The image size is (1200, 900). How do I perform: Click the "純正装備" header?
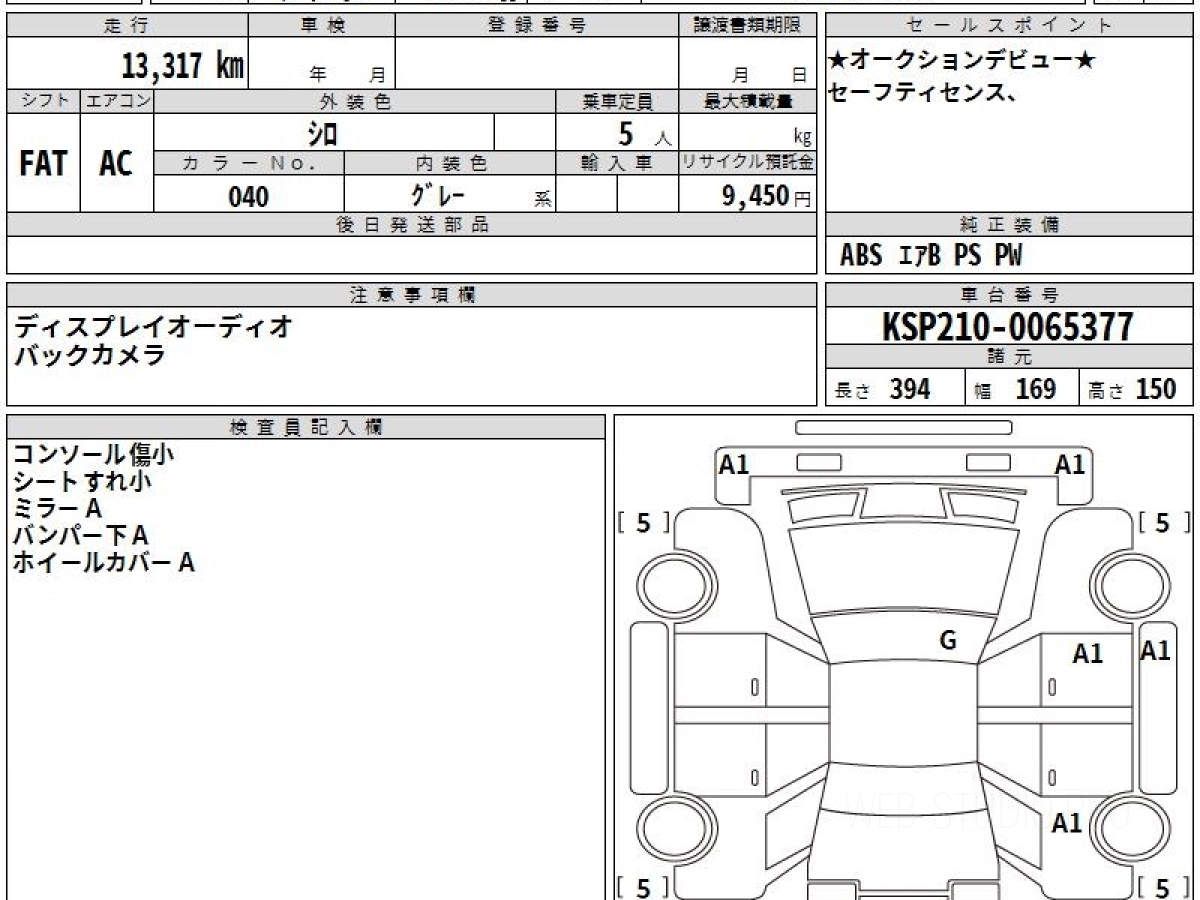coord(1009,225)
